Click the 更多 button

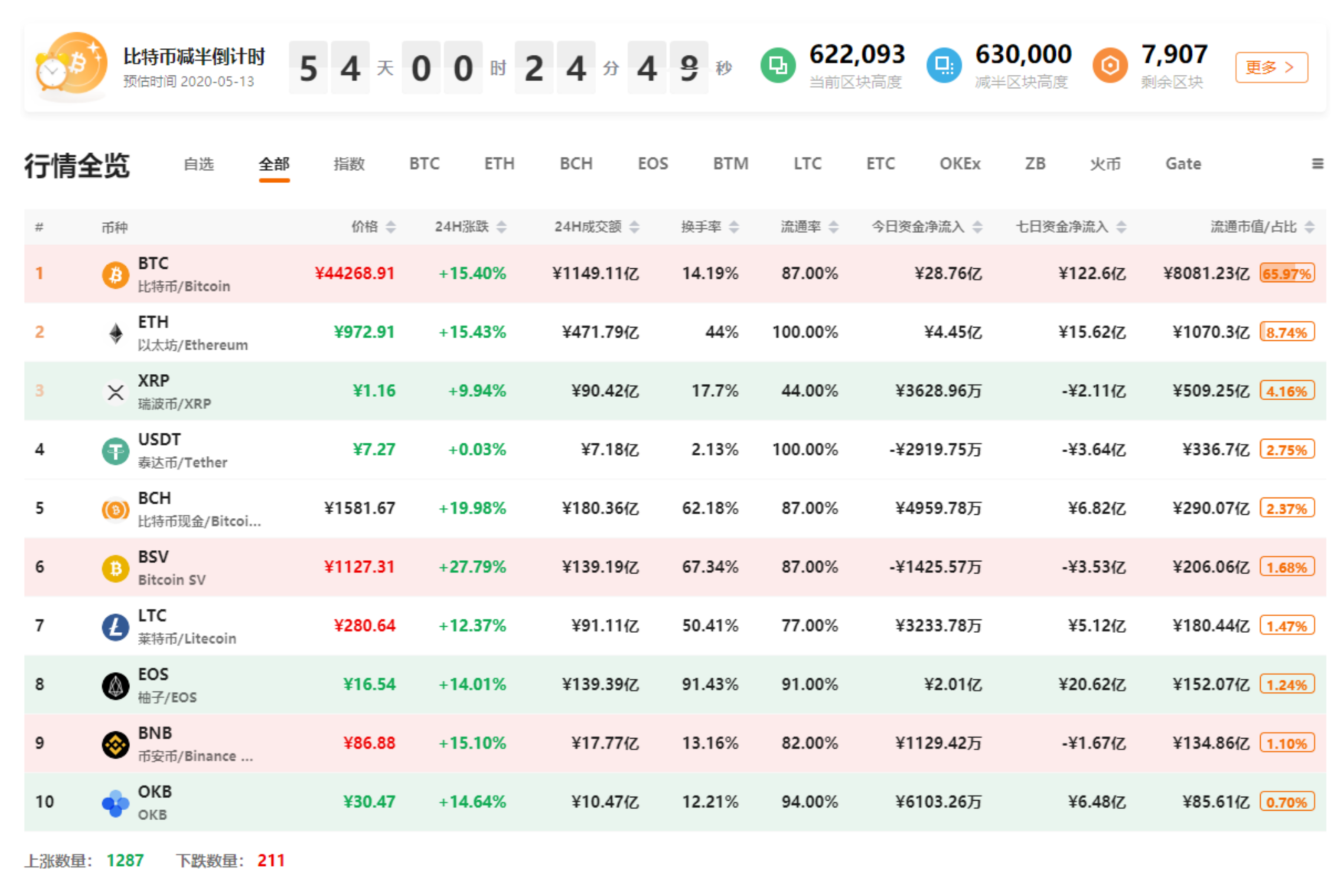pos(1271,67)
